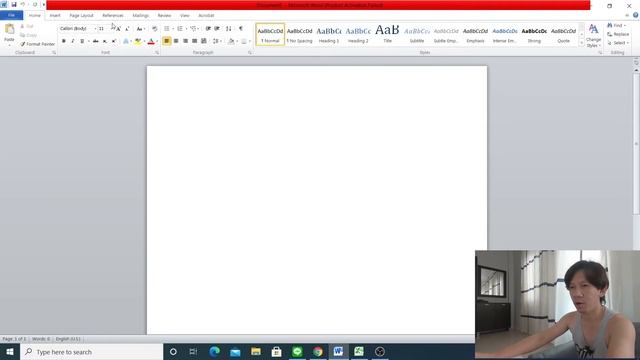Screen dimensions: 640x360
Task: Click the Paste icon in Clipboard group
Action: pos(9,29)
